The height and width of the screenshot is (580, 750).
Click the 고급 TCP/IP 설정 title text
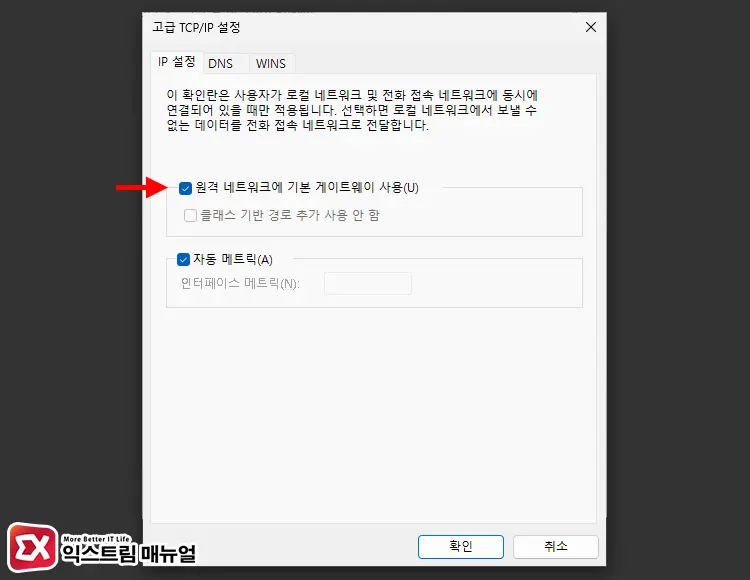click(196, 27)
